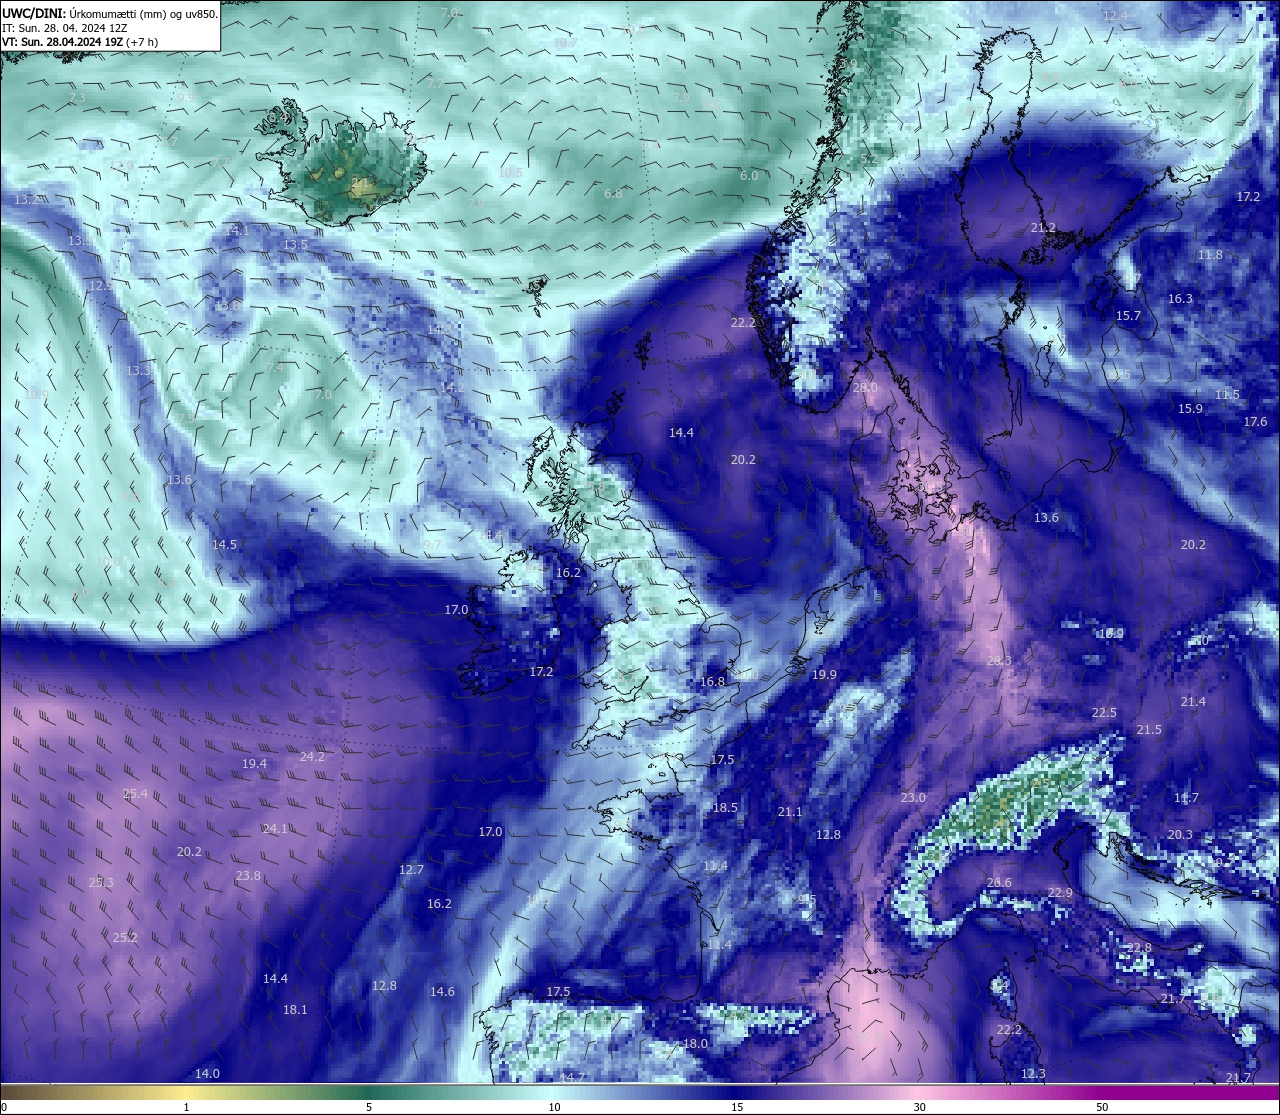Click the 21.2 value over Finland

pyautogui.click(x=1043, y=228)
